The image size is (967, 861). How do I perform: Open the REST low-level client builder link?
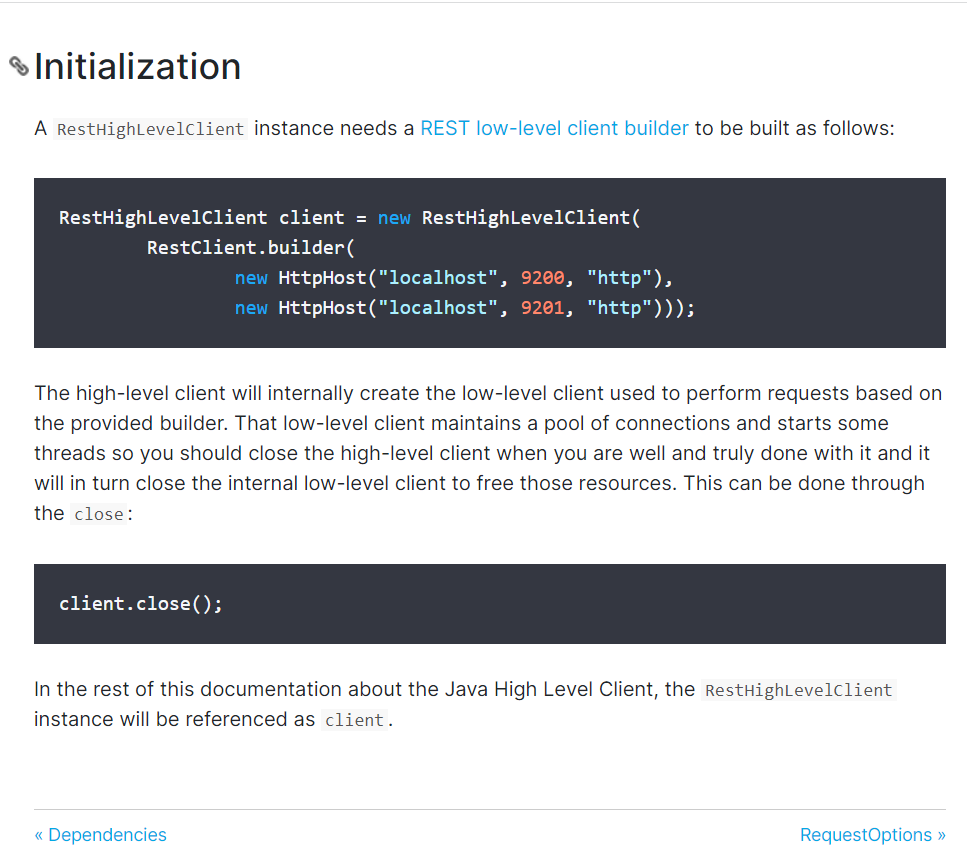[x=554, y=128]
